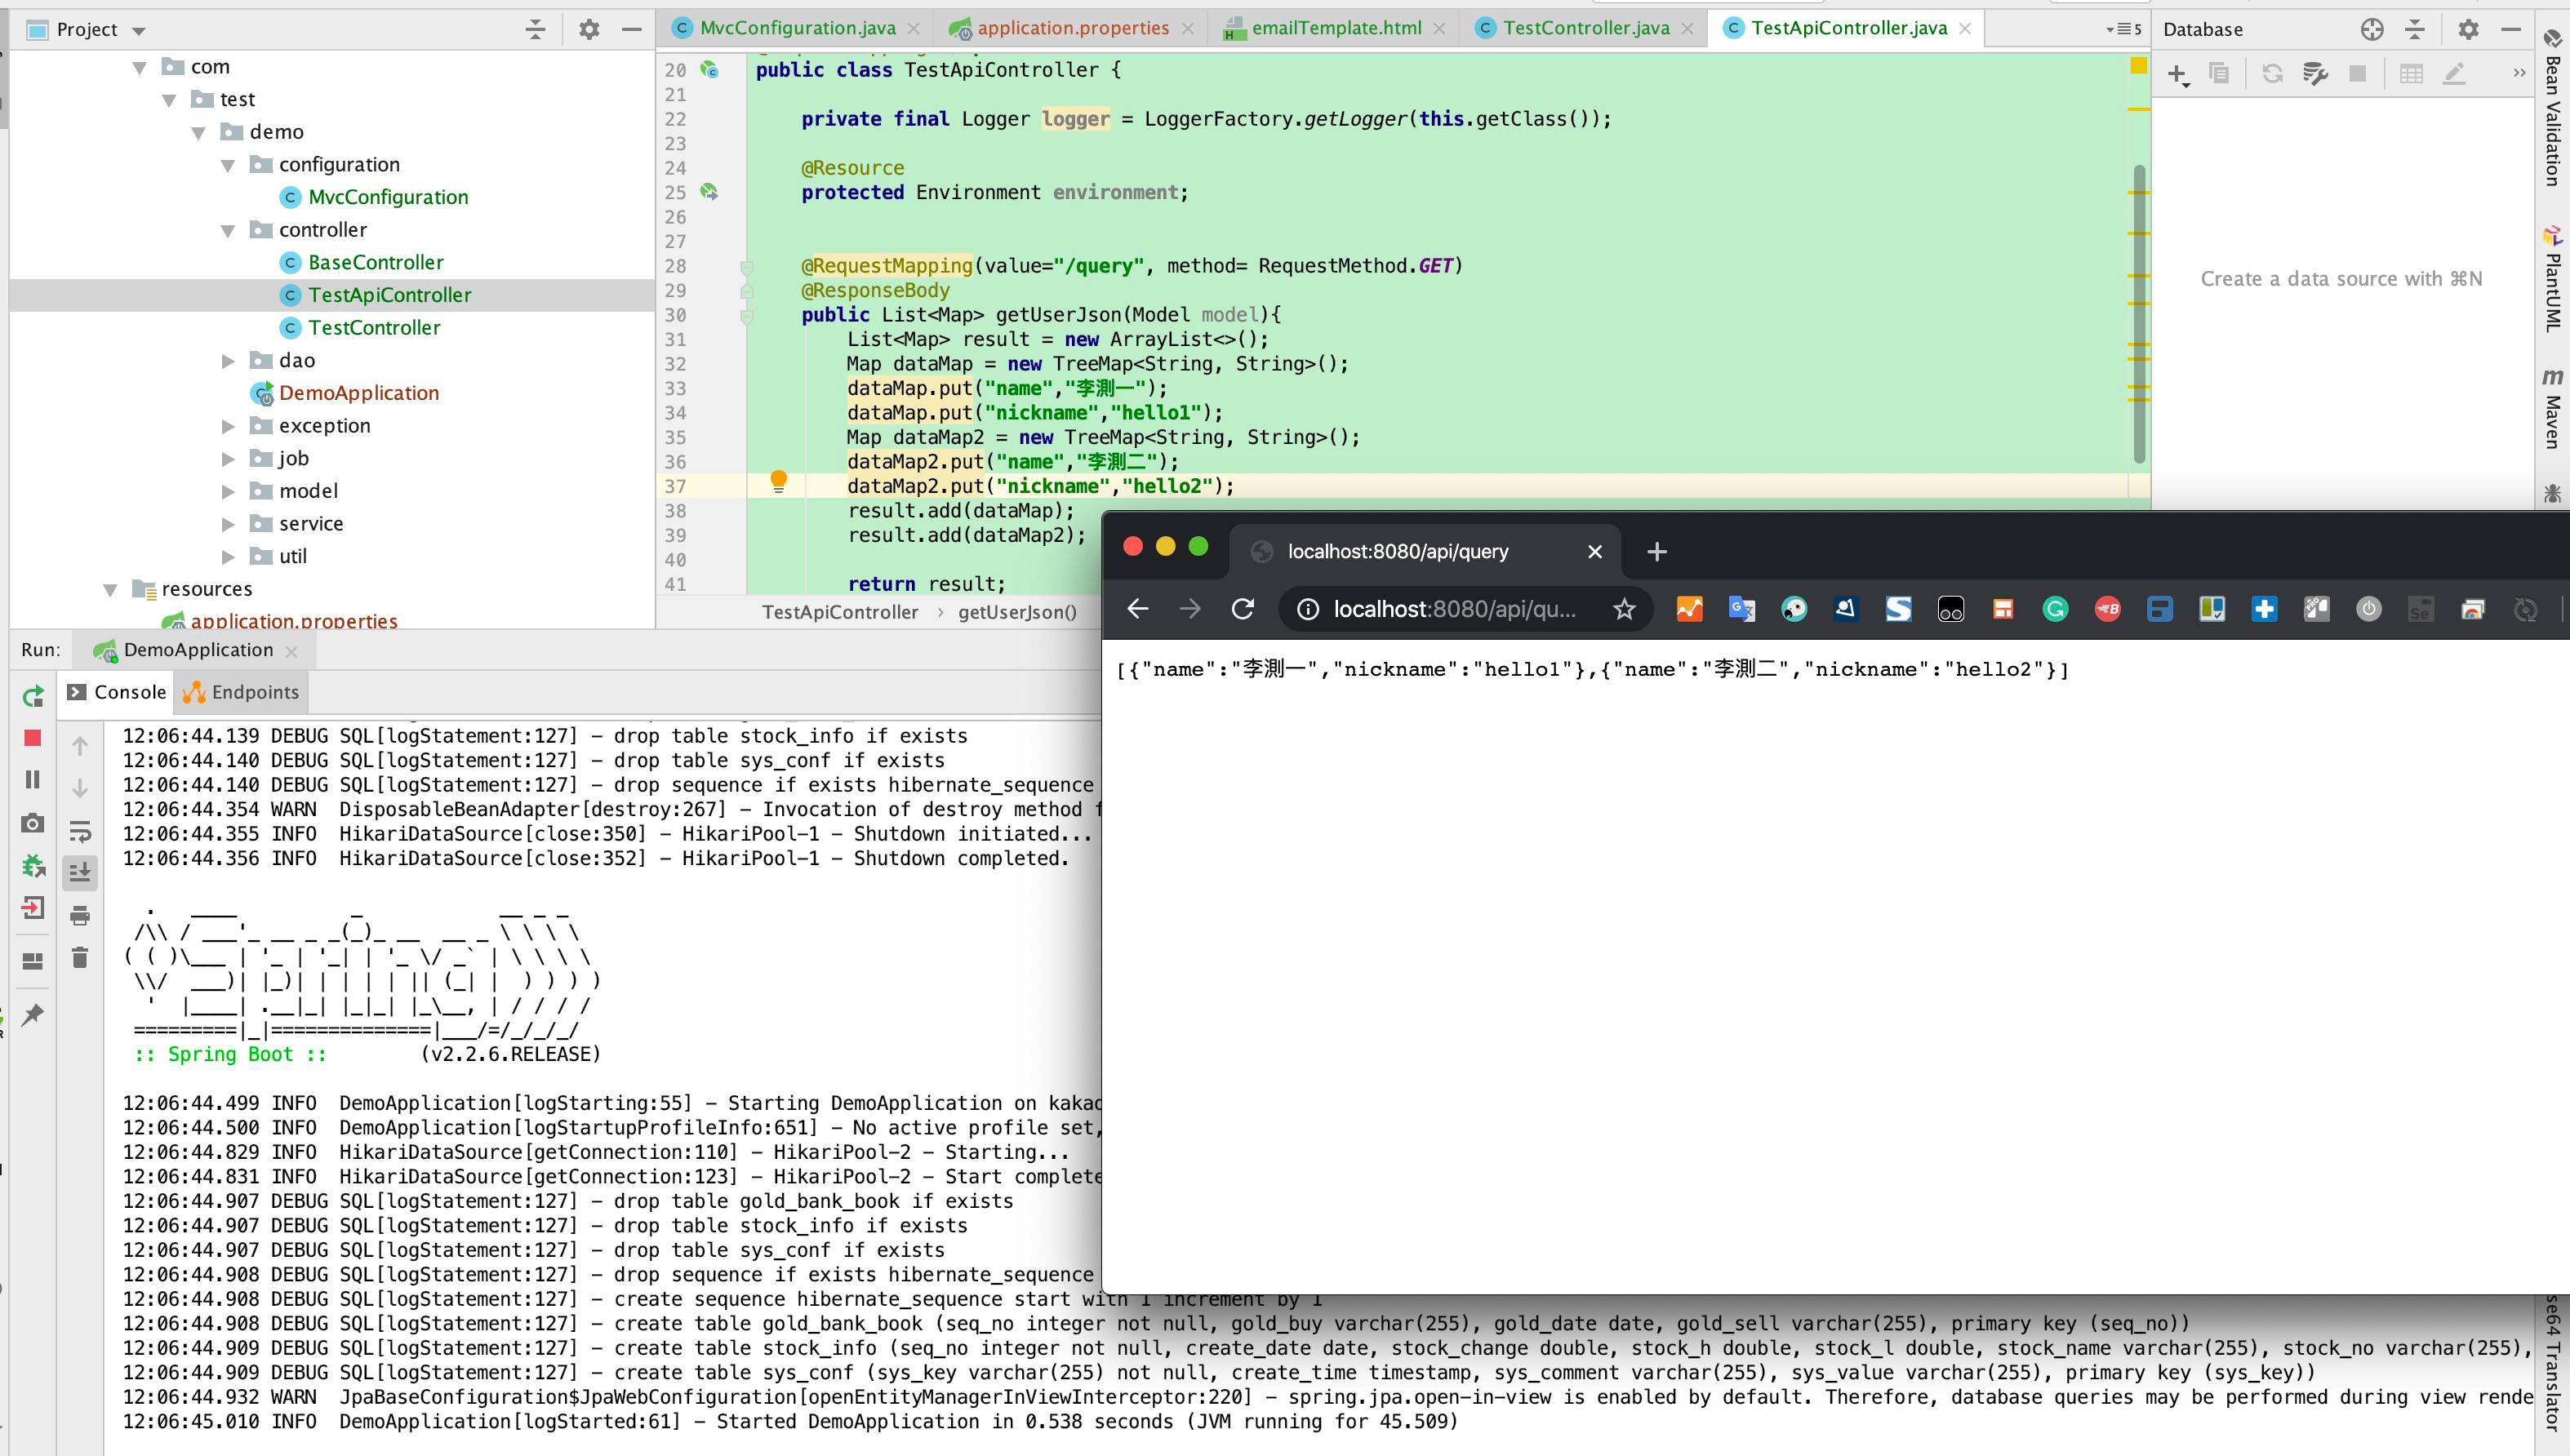
Task: Reload the browser page
Action: tap(1242, 609)
